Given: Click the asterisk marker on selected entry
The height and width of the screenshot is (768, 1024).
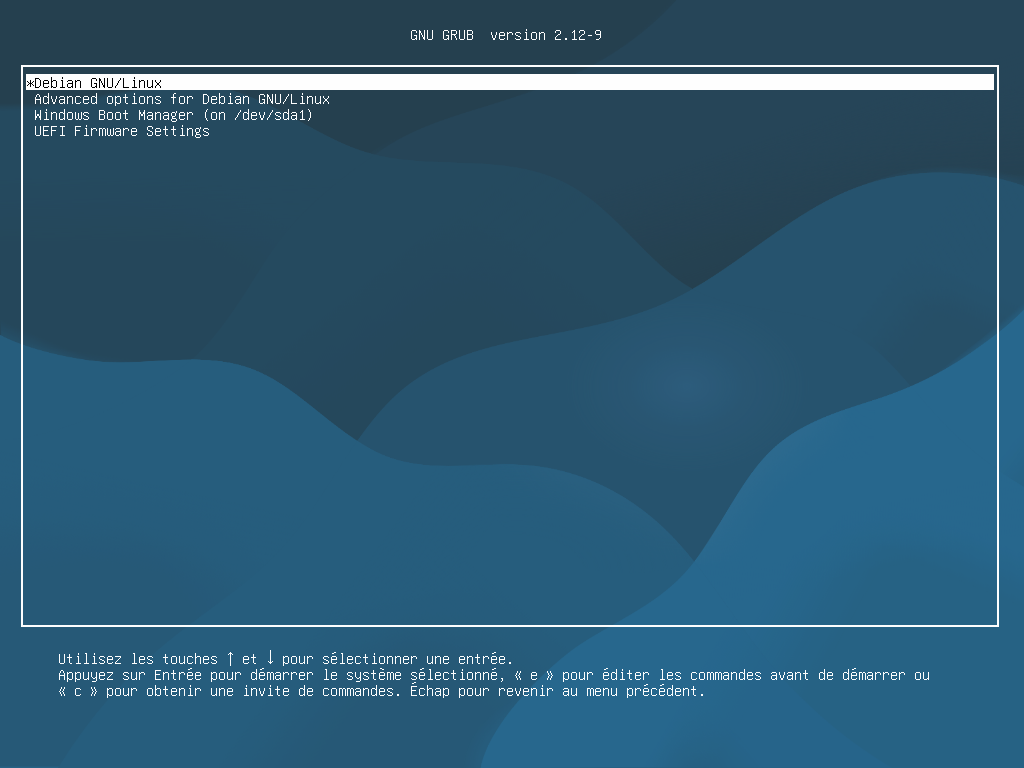Looking at the screenshot, I should [29, 82].
